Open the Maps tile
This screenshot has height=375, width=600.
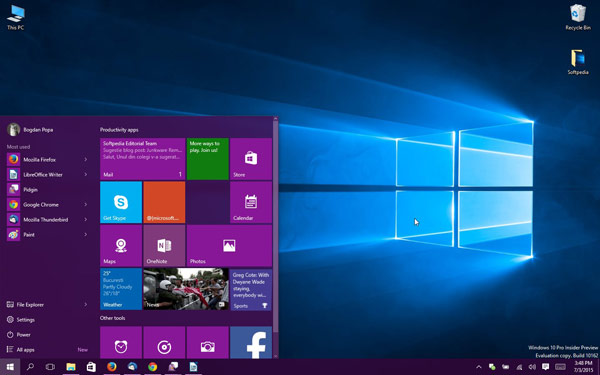[121, 246]
